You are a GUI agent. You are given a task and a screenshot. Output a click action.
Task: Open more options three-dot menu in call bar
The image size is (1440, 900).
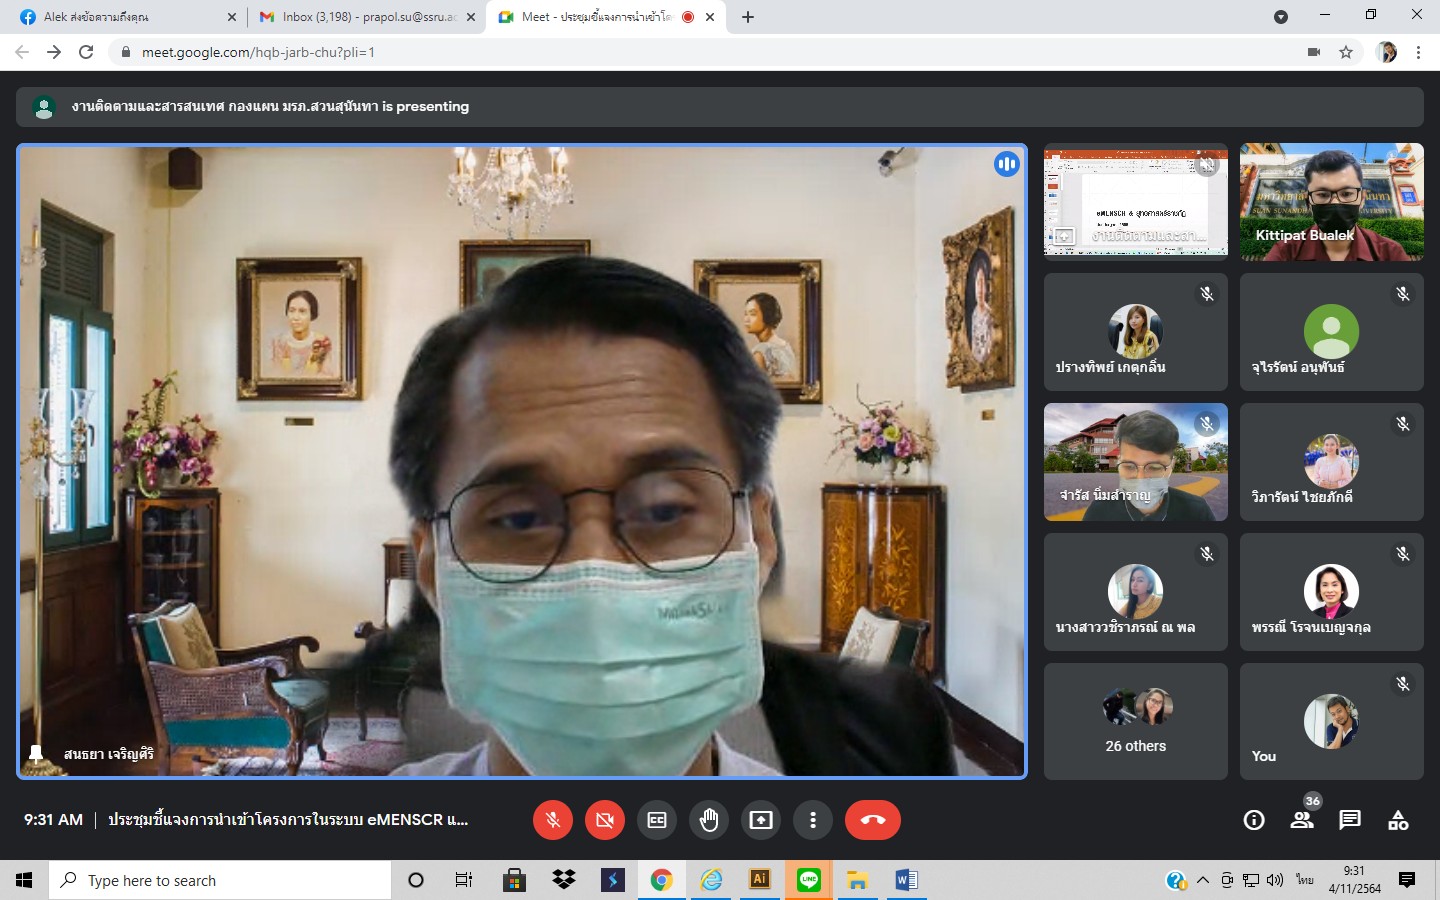click(813, 820)
